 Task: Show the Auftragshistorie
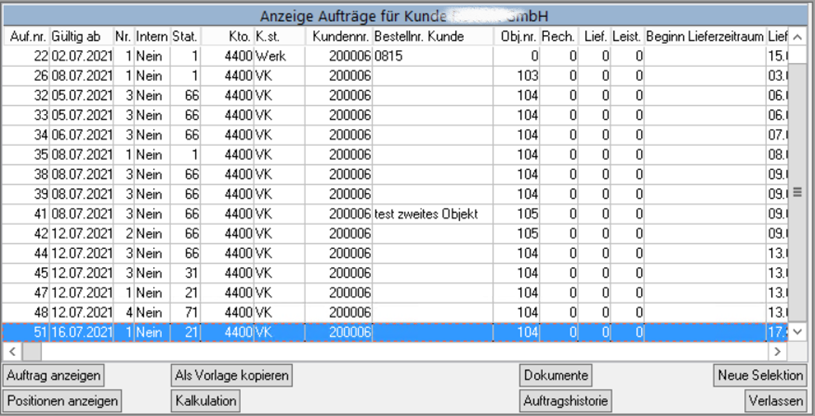tap(565, 400)
